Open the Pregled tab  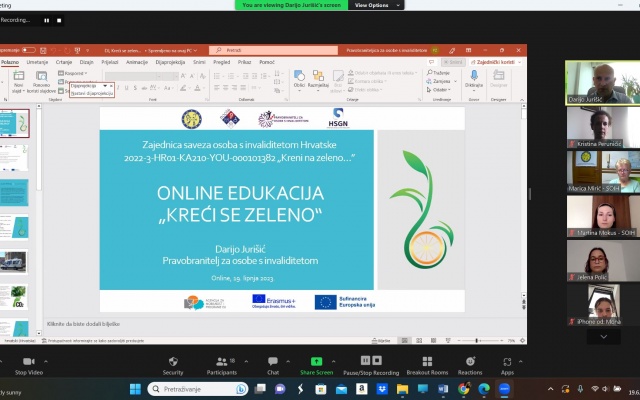click(x=222, y=62)
